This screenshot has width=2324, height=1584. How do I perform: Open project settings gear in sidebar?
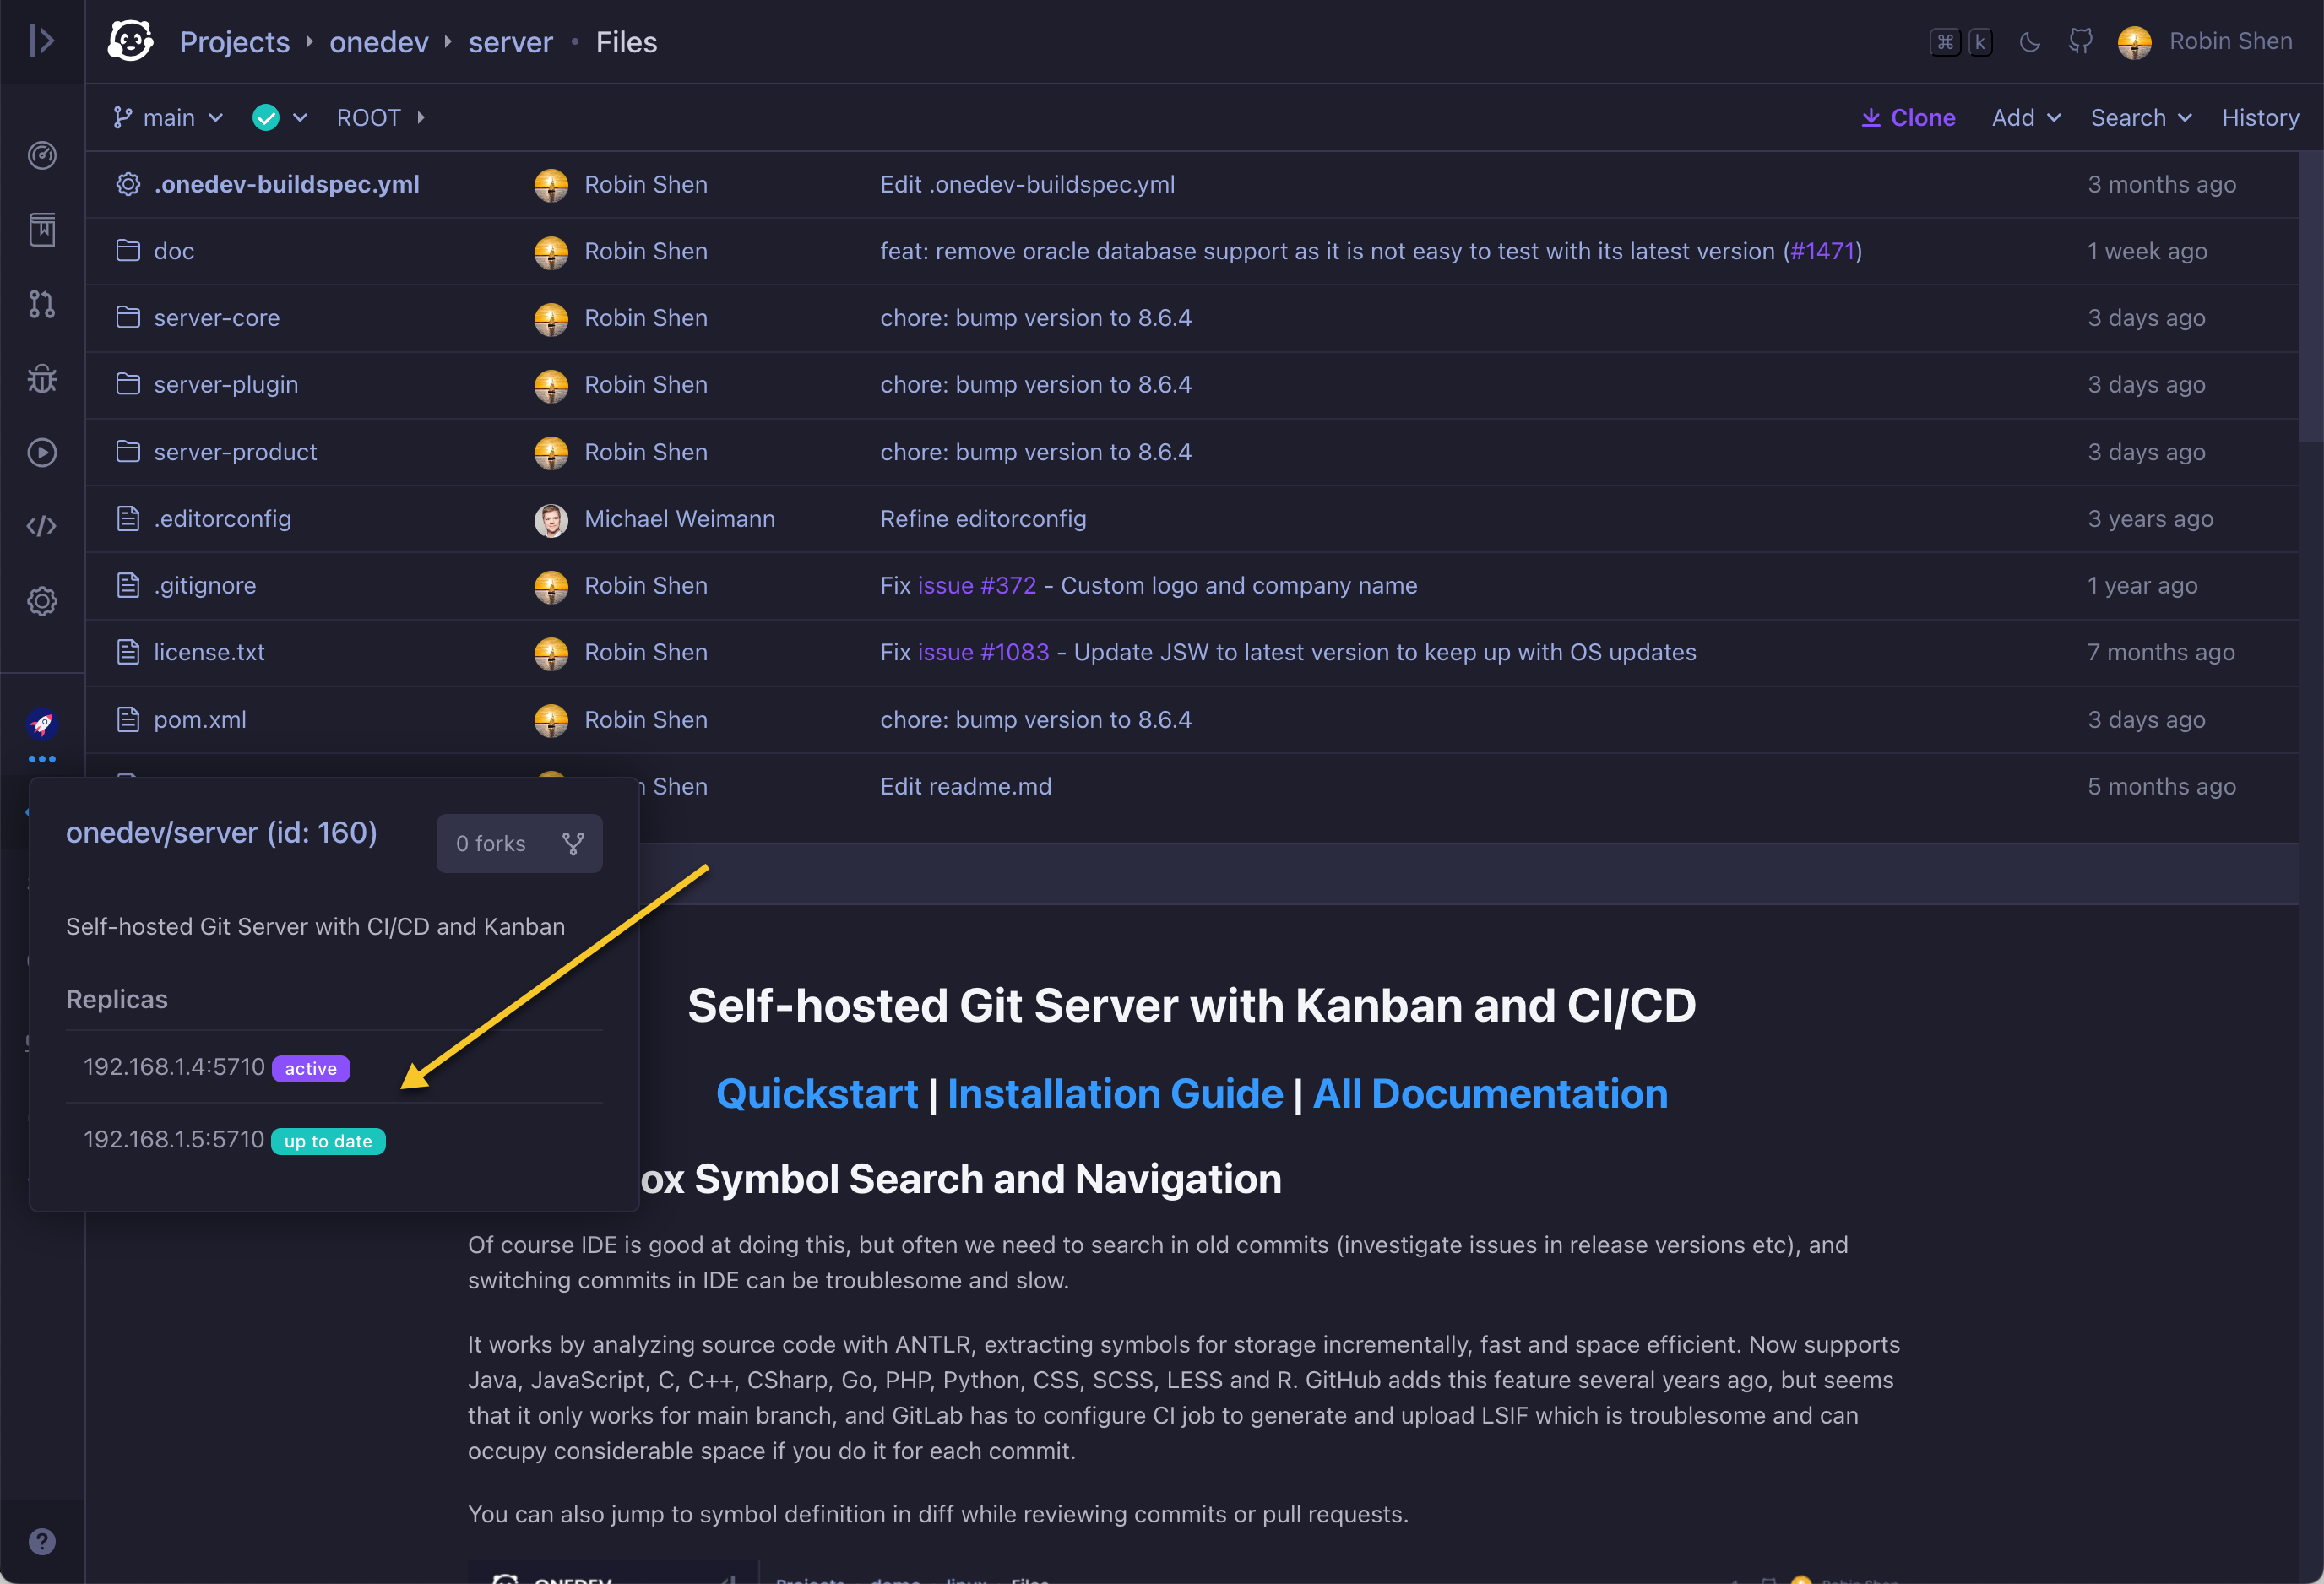click(42, 601)
